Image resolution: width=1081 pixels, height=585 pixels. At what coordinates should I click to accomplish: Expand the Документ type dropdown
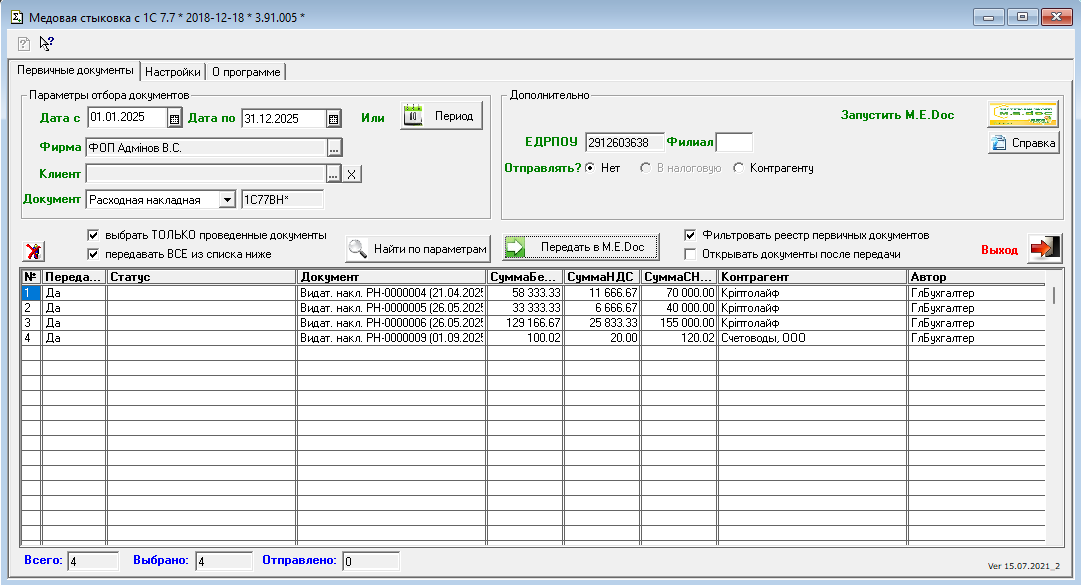pos(225,200)
